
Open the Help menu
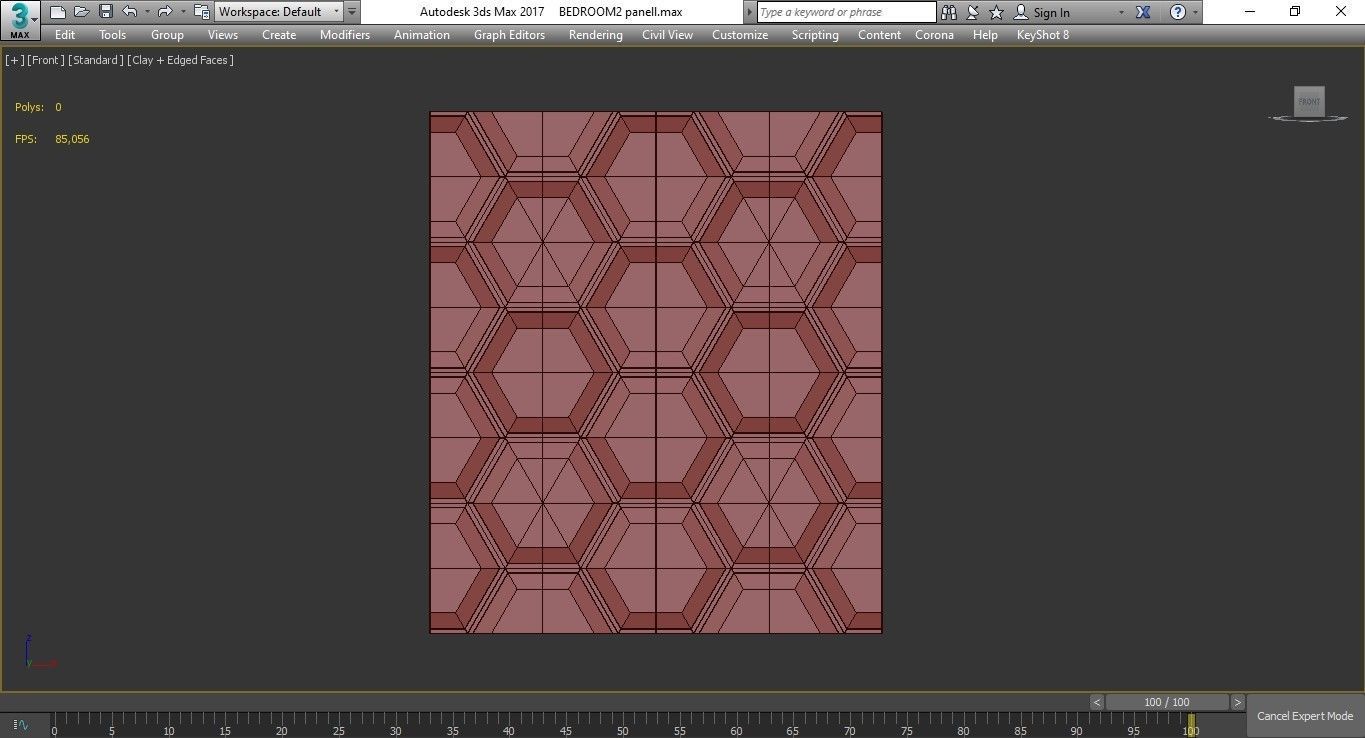pos(985,34)
